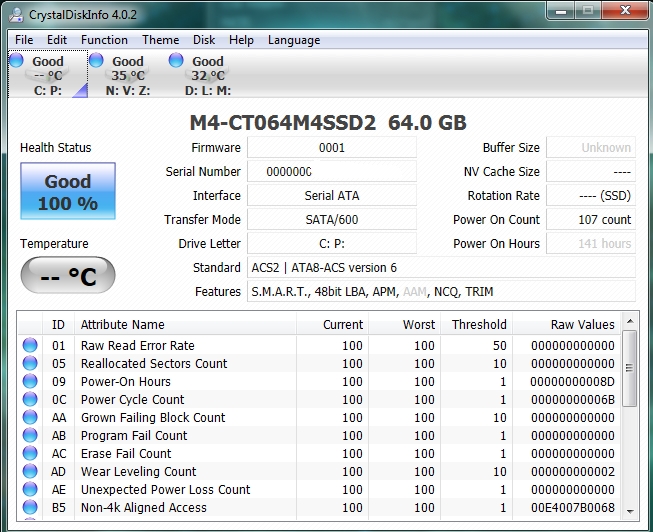Close the CrystalDiskInfo window
The image size is (653, 532).
pos(625,11)
